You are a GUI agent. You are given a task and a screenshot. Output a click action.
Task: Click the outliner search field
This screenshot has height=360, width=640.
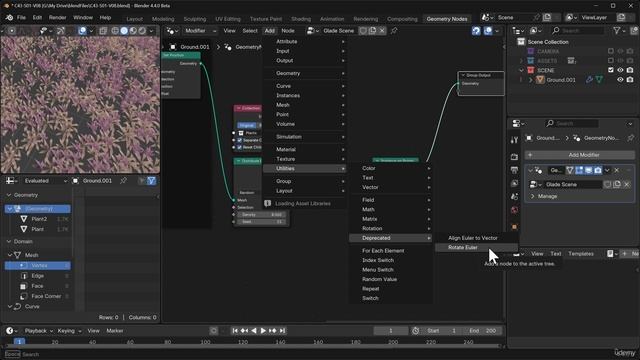pyautogui.click(x=578, y=31)
